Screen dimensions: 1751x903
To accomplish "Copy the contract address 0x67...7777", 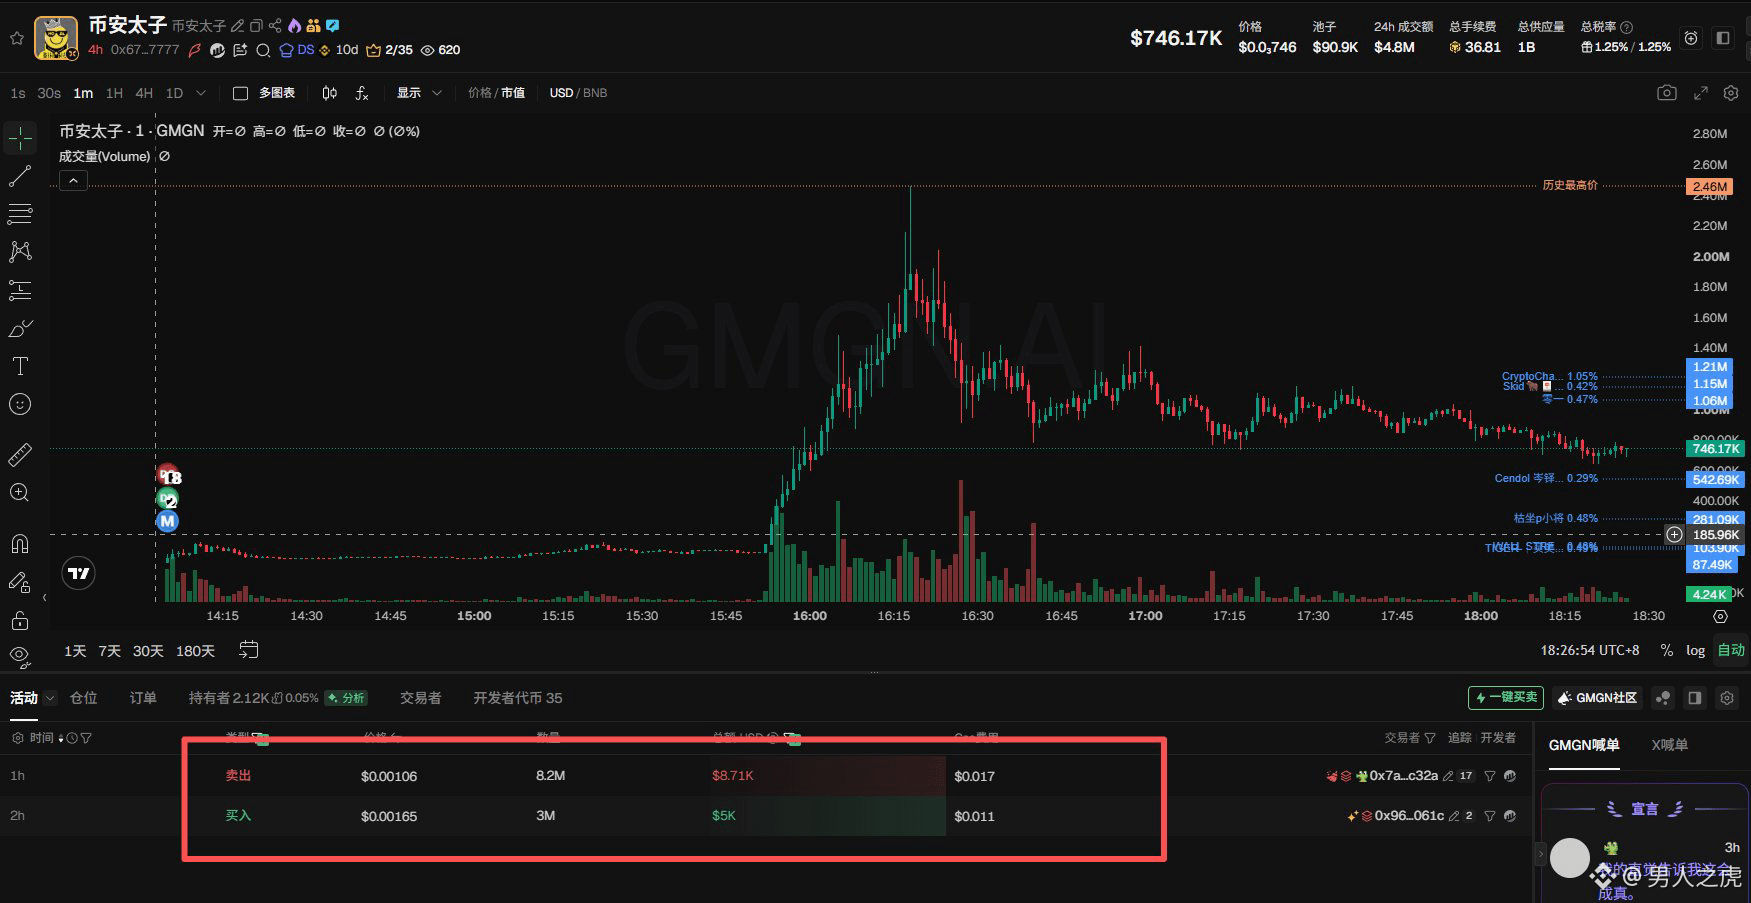I will (145, 50).
